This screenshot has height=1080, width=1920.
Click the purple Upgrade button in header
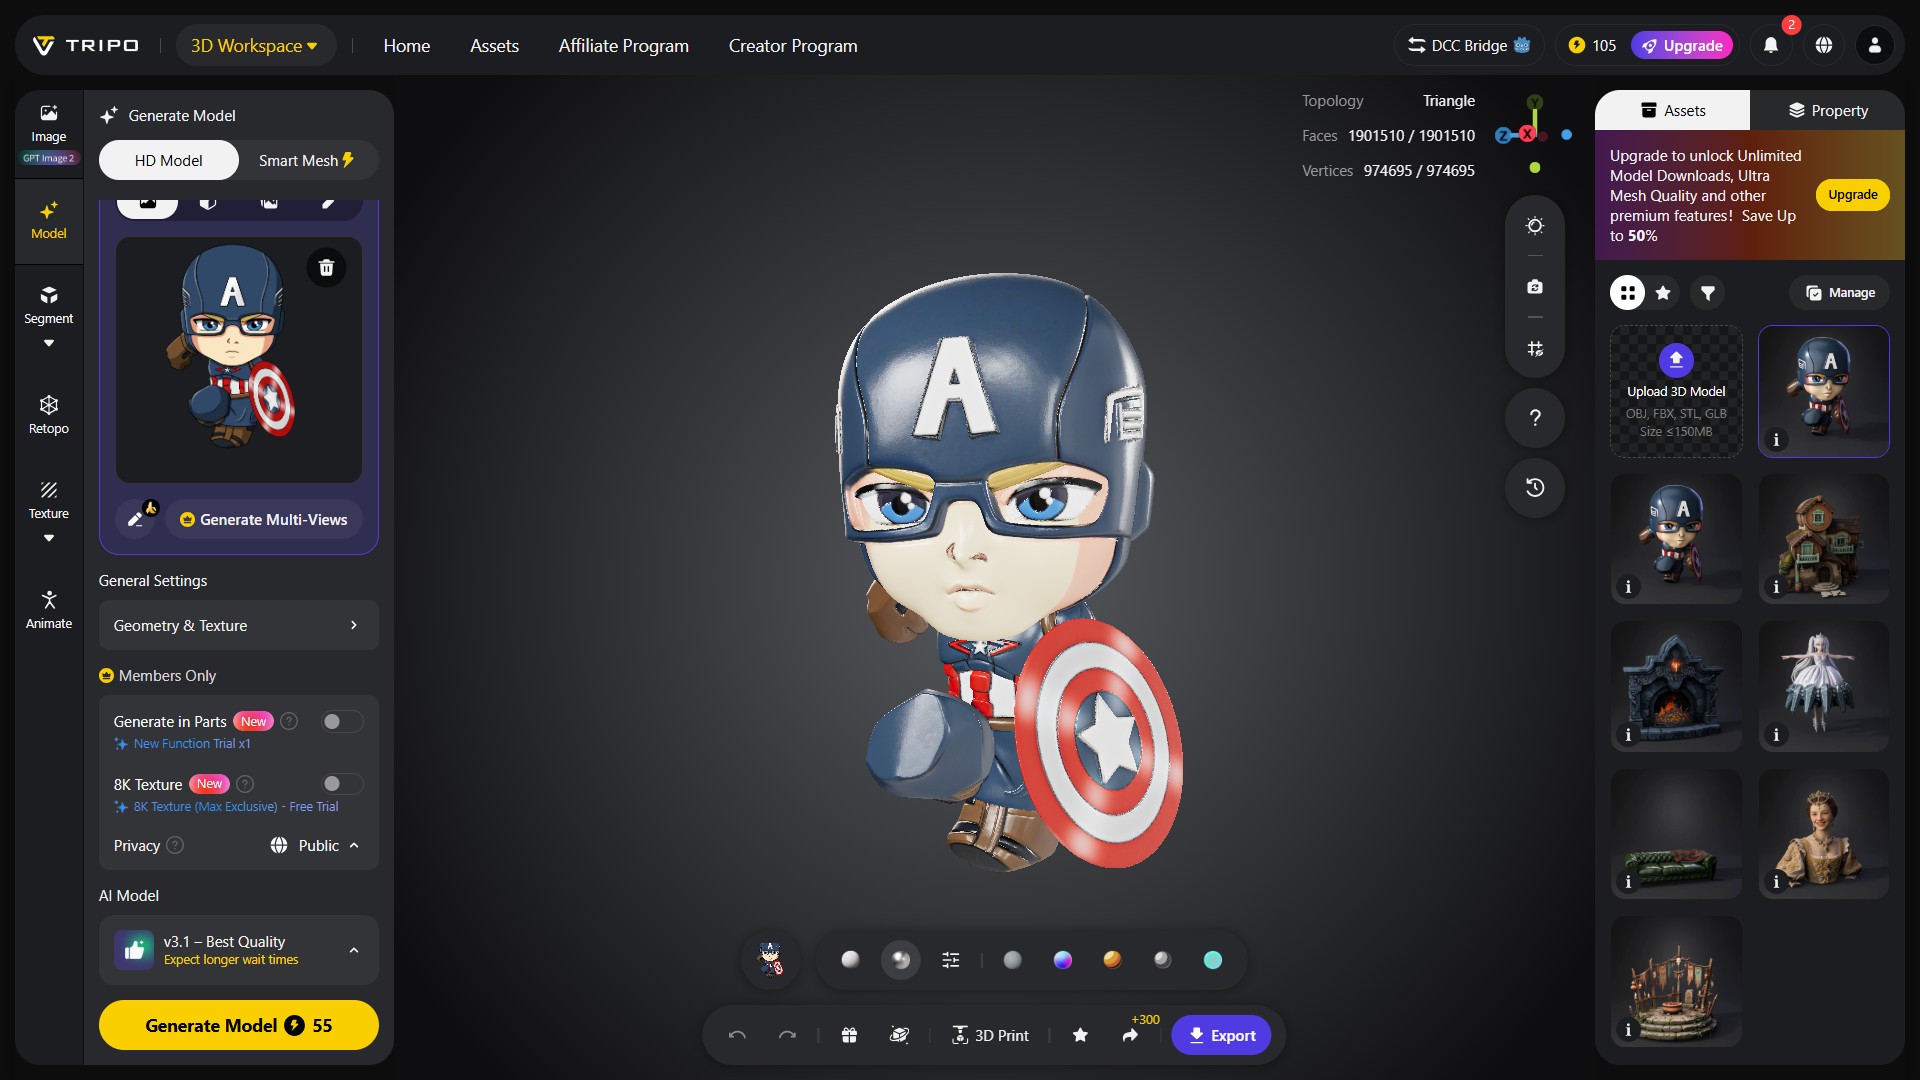[1682, 45]
